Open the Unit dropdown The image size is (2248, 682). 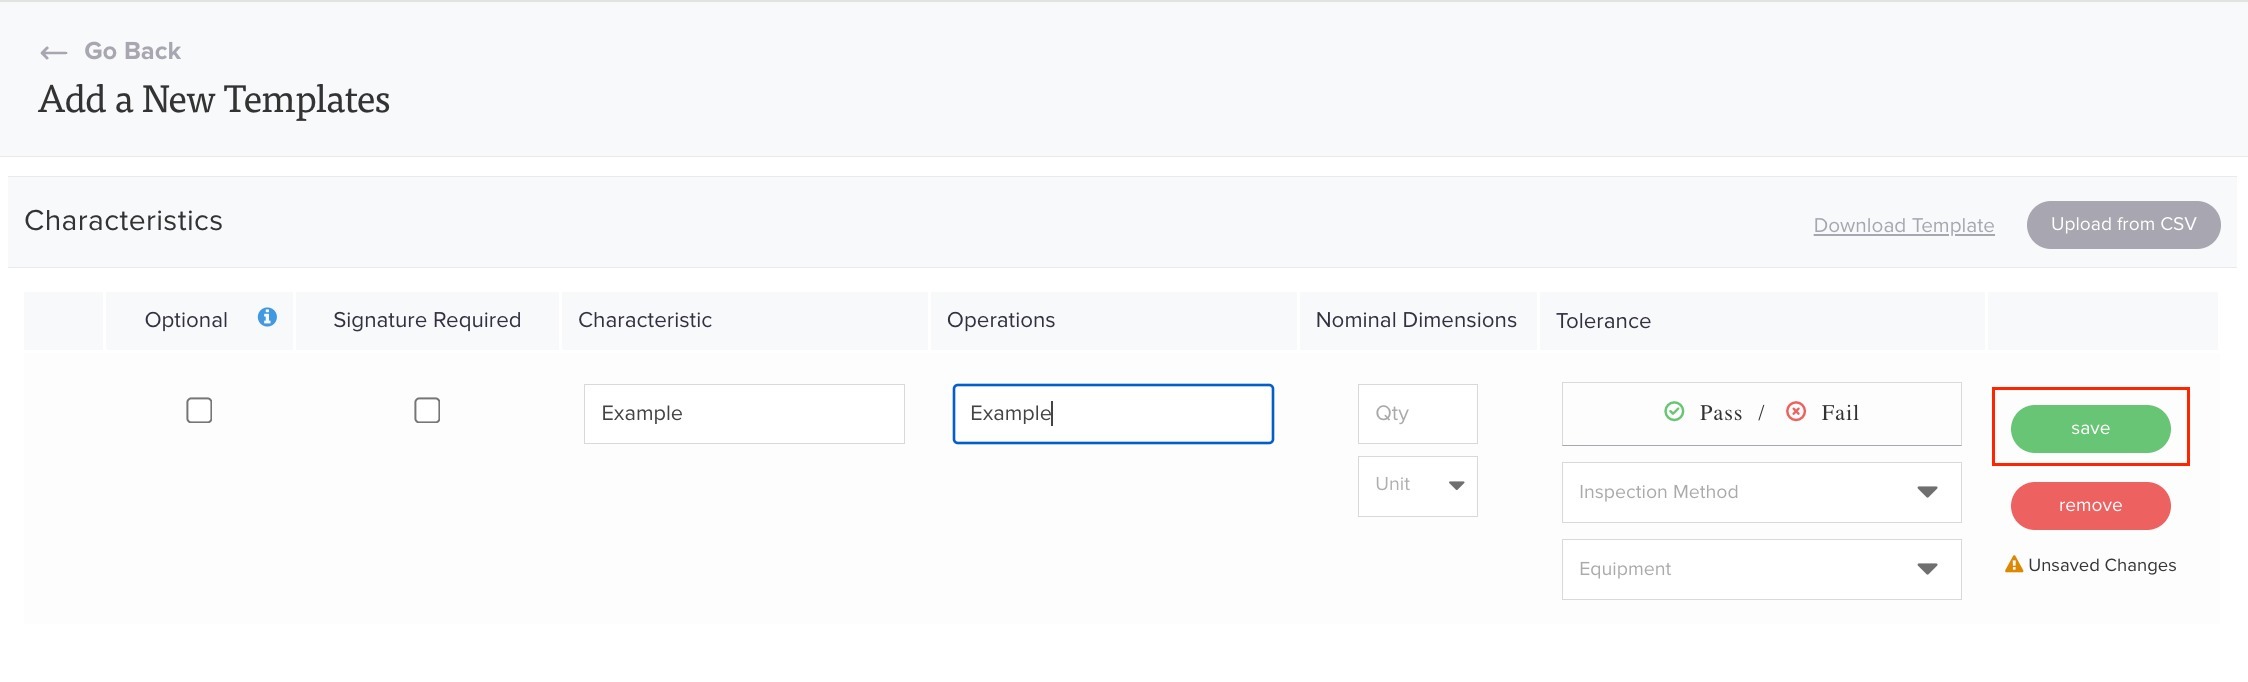point(1417,486)
